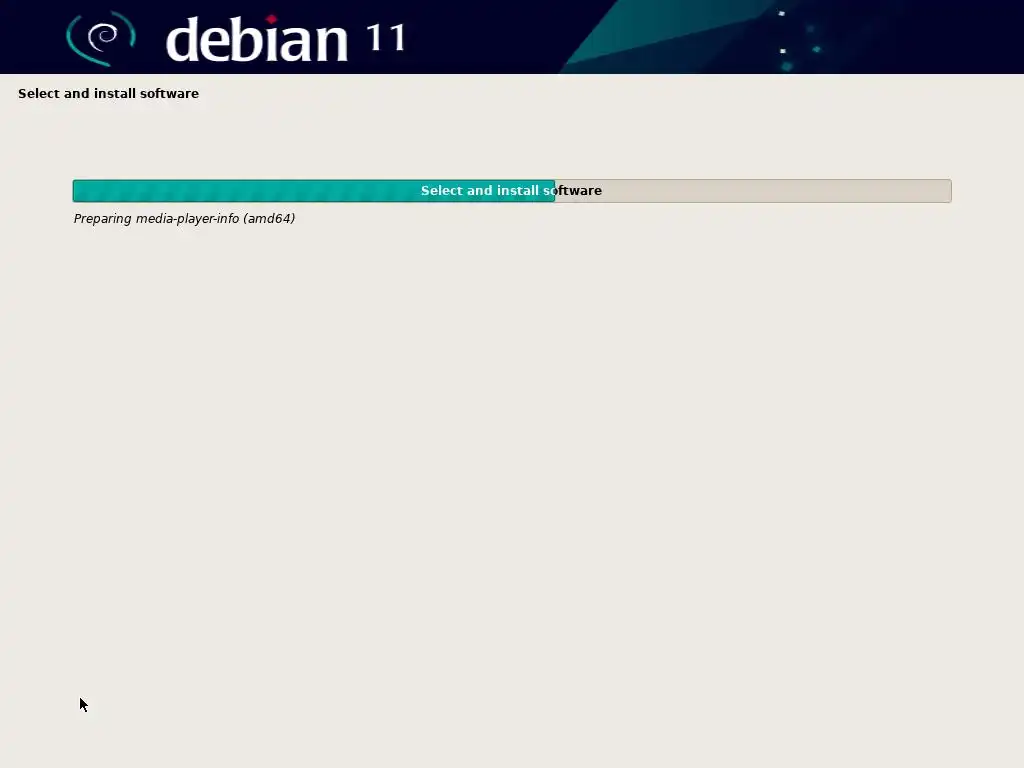The image size is (1024, 768).
Task: Click the Debian swirl logo
Action: [x=101, y=38]
